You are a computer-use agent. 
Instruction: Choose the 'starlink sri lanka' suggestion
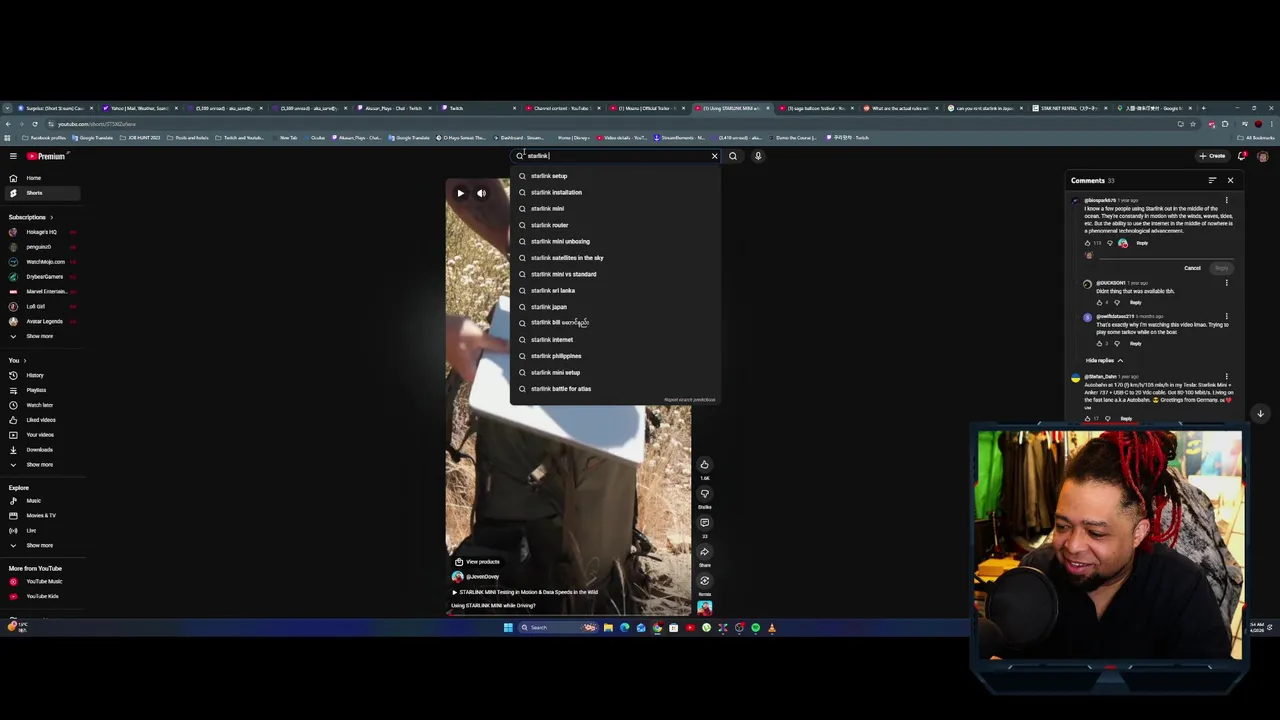coord(613,290)
